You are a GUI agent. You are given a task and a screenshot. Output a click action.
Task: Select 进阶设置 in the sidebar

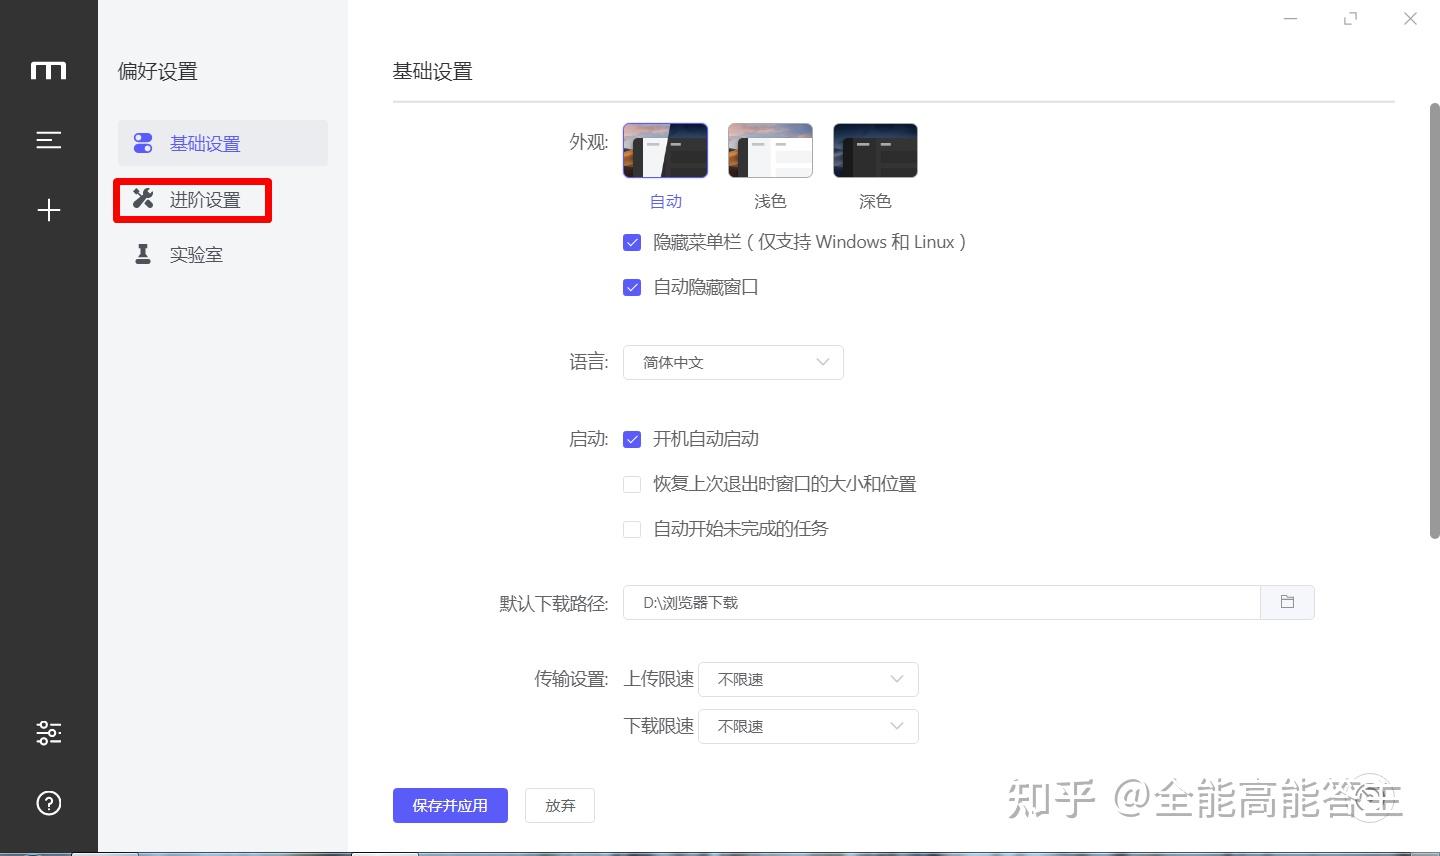(x=205, y=199)
